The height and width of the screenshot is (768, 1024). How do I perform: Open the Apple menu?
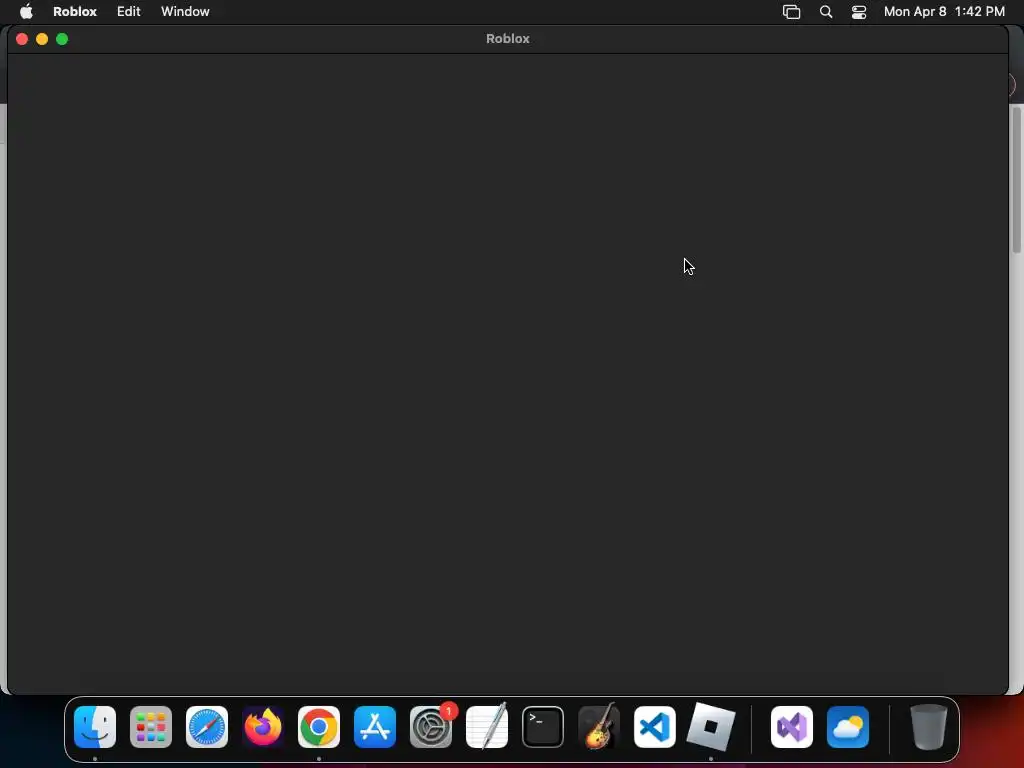(26, 12)
